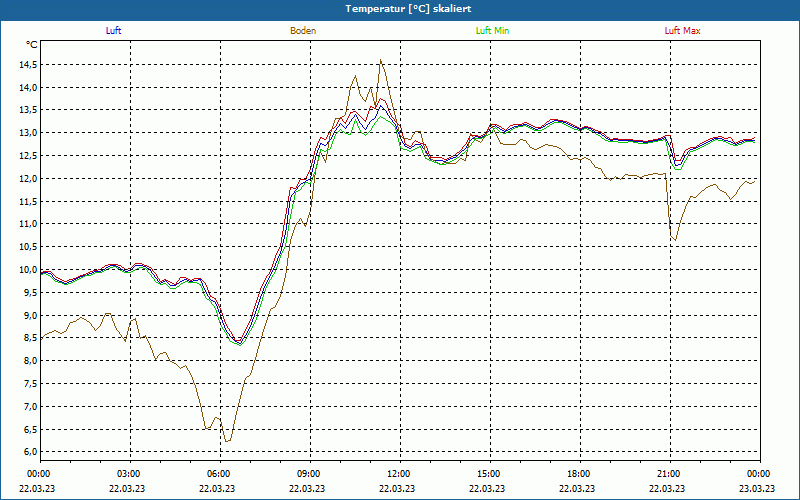Click the 7,0 y-axis value
This screenshot has width=800, height=500.
coord(31,406)
